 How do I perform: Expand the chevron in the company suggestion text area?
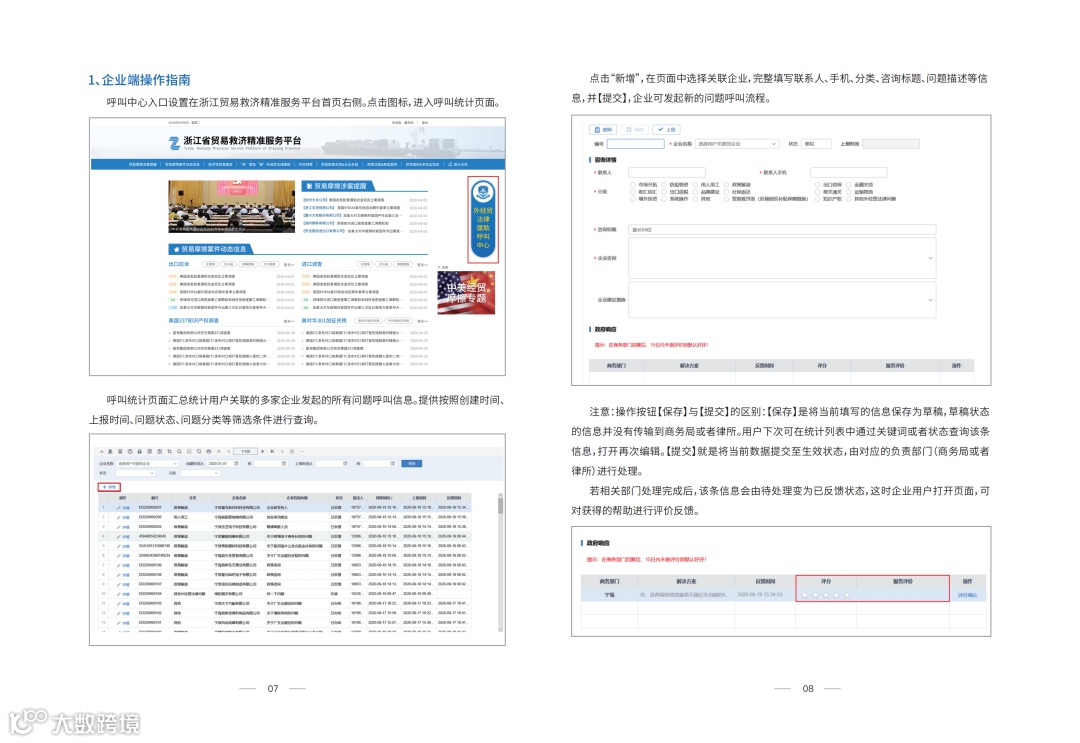pos(931,300)
